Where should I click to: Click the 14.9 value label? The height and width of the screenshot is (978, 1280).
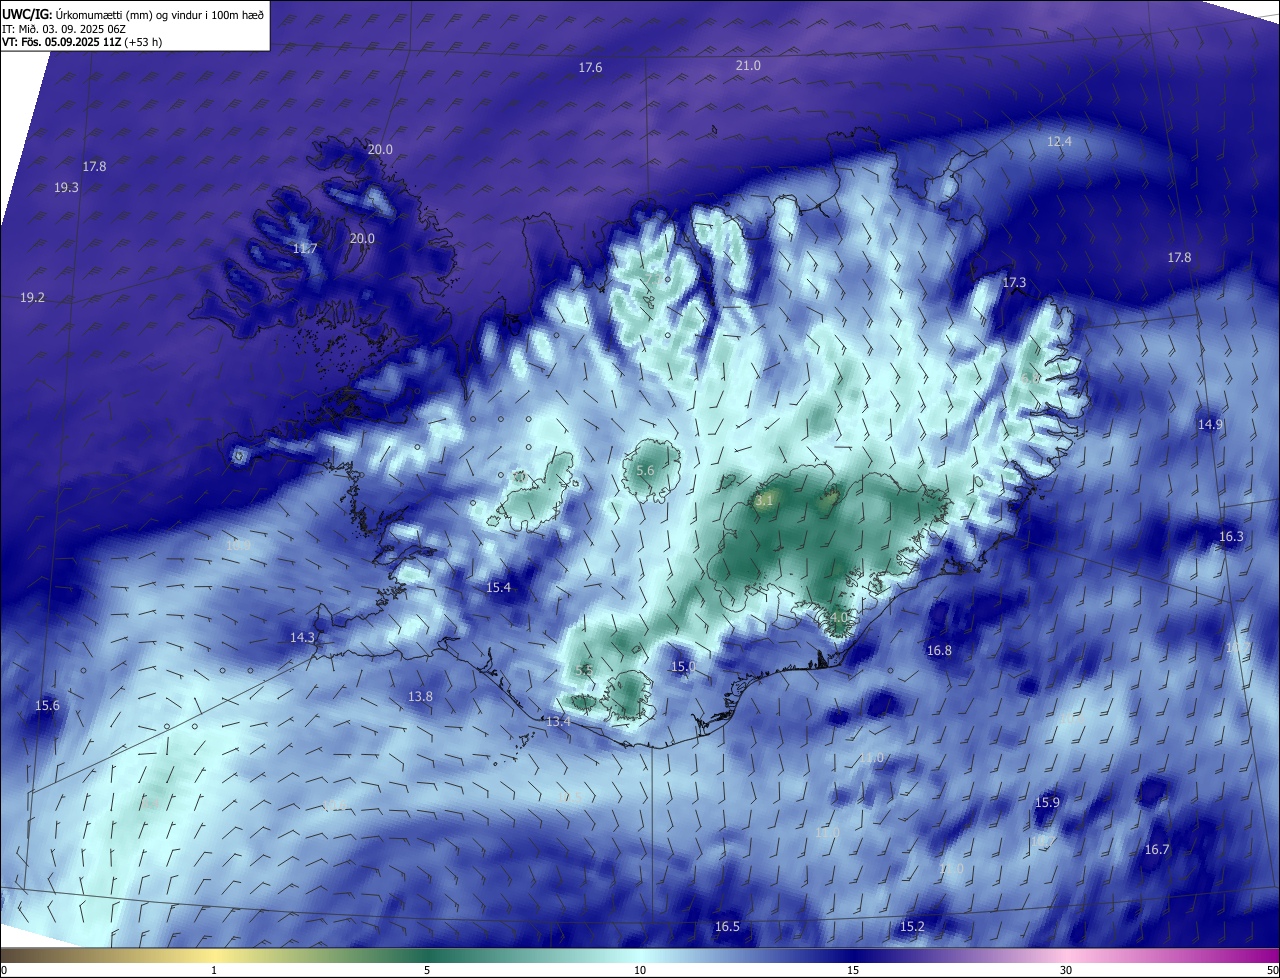click(x=1210, y=425)
